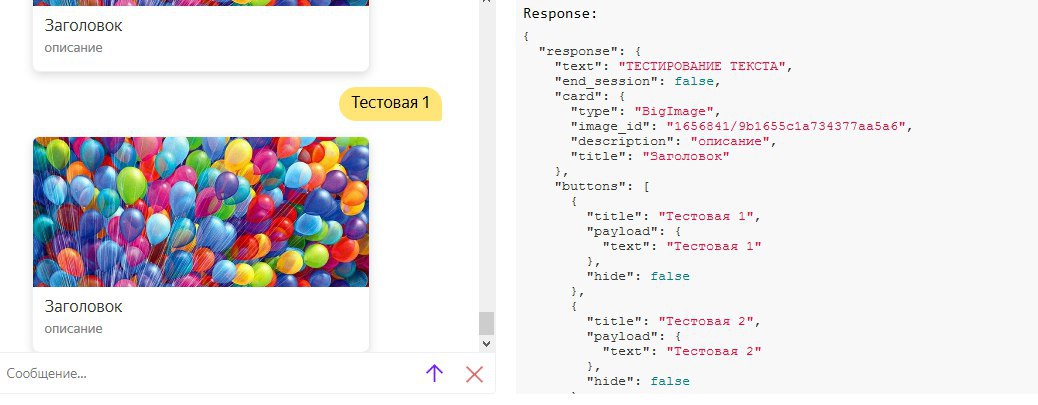Click the chat scrollbar thumb
The width and height of the screenshot is (1038, 405).
pos(487,324)
